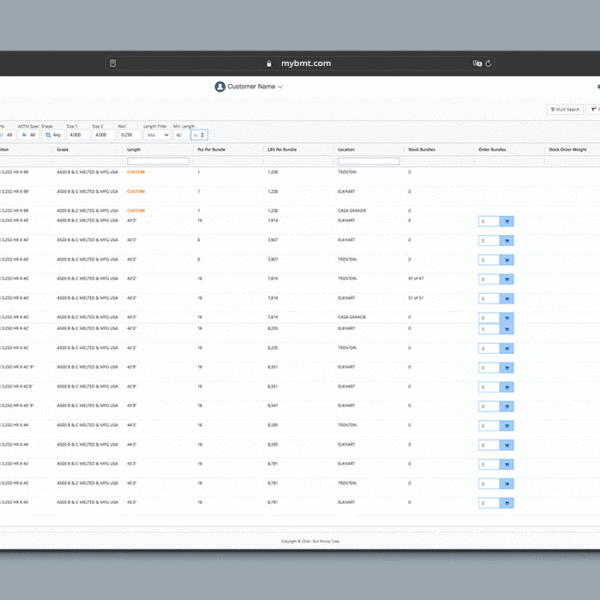Click the lock icon beside mybmt.com
The height and width of the screenshot is (600, 600).
(x=269, y=64)
